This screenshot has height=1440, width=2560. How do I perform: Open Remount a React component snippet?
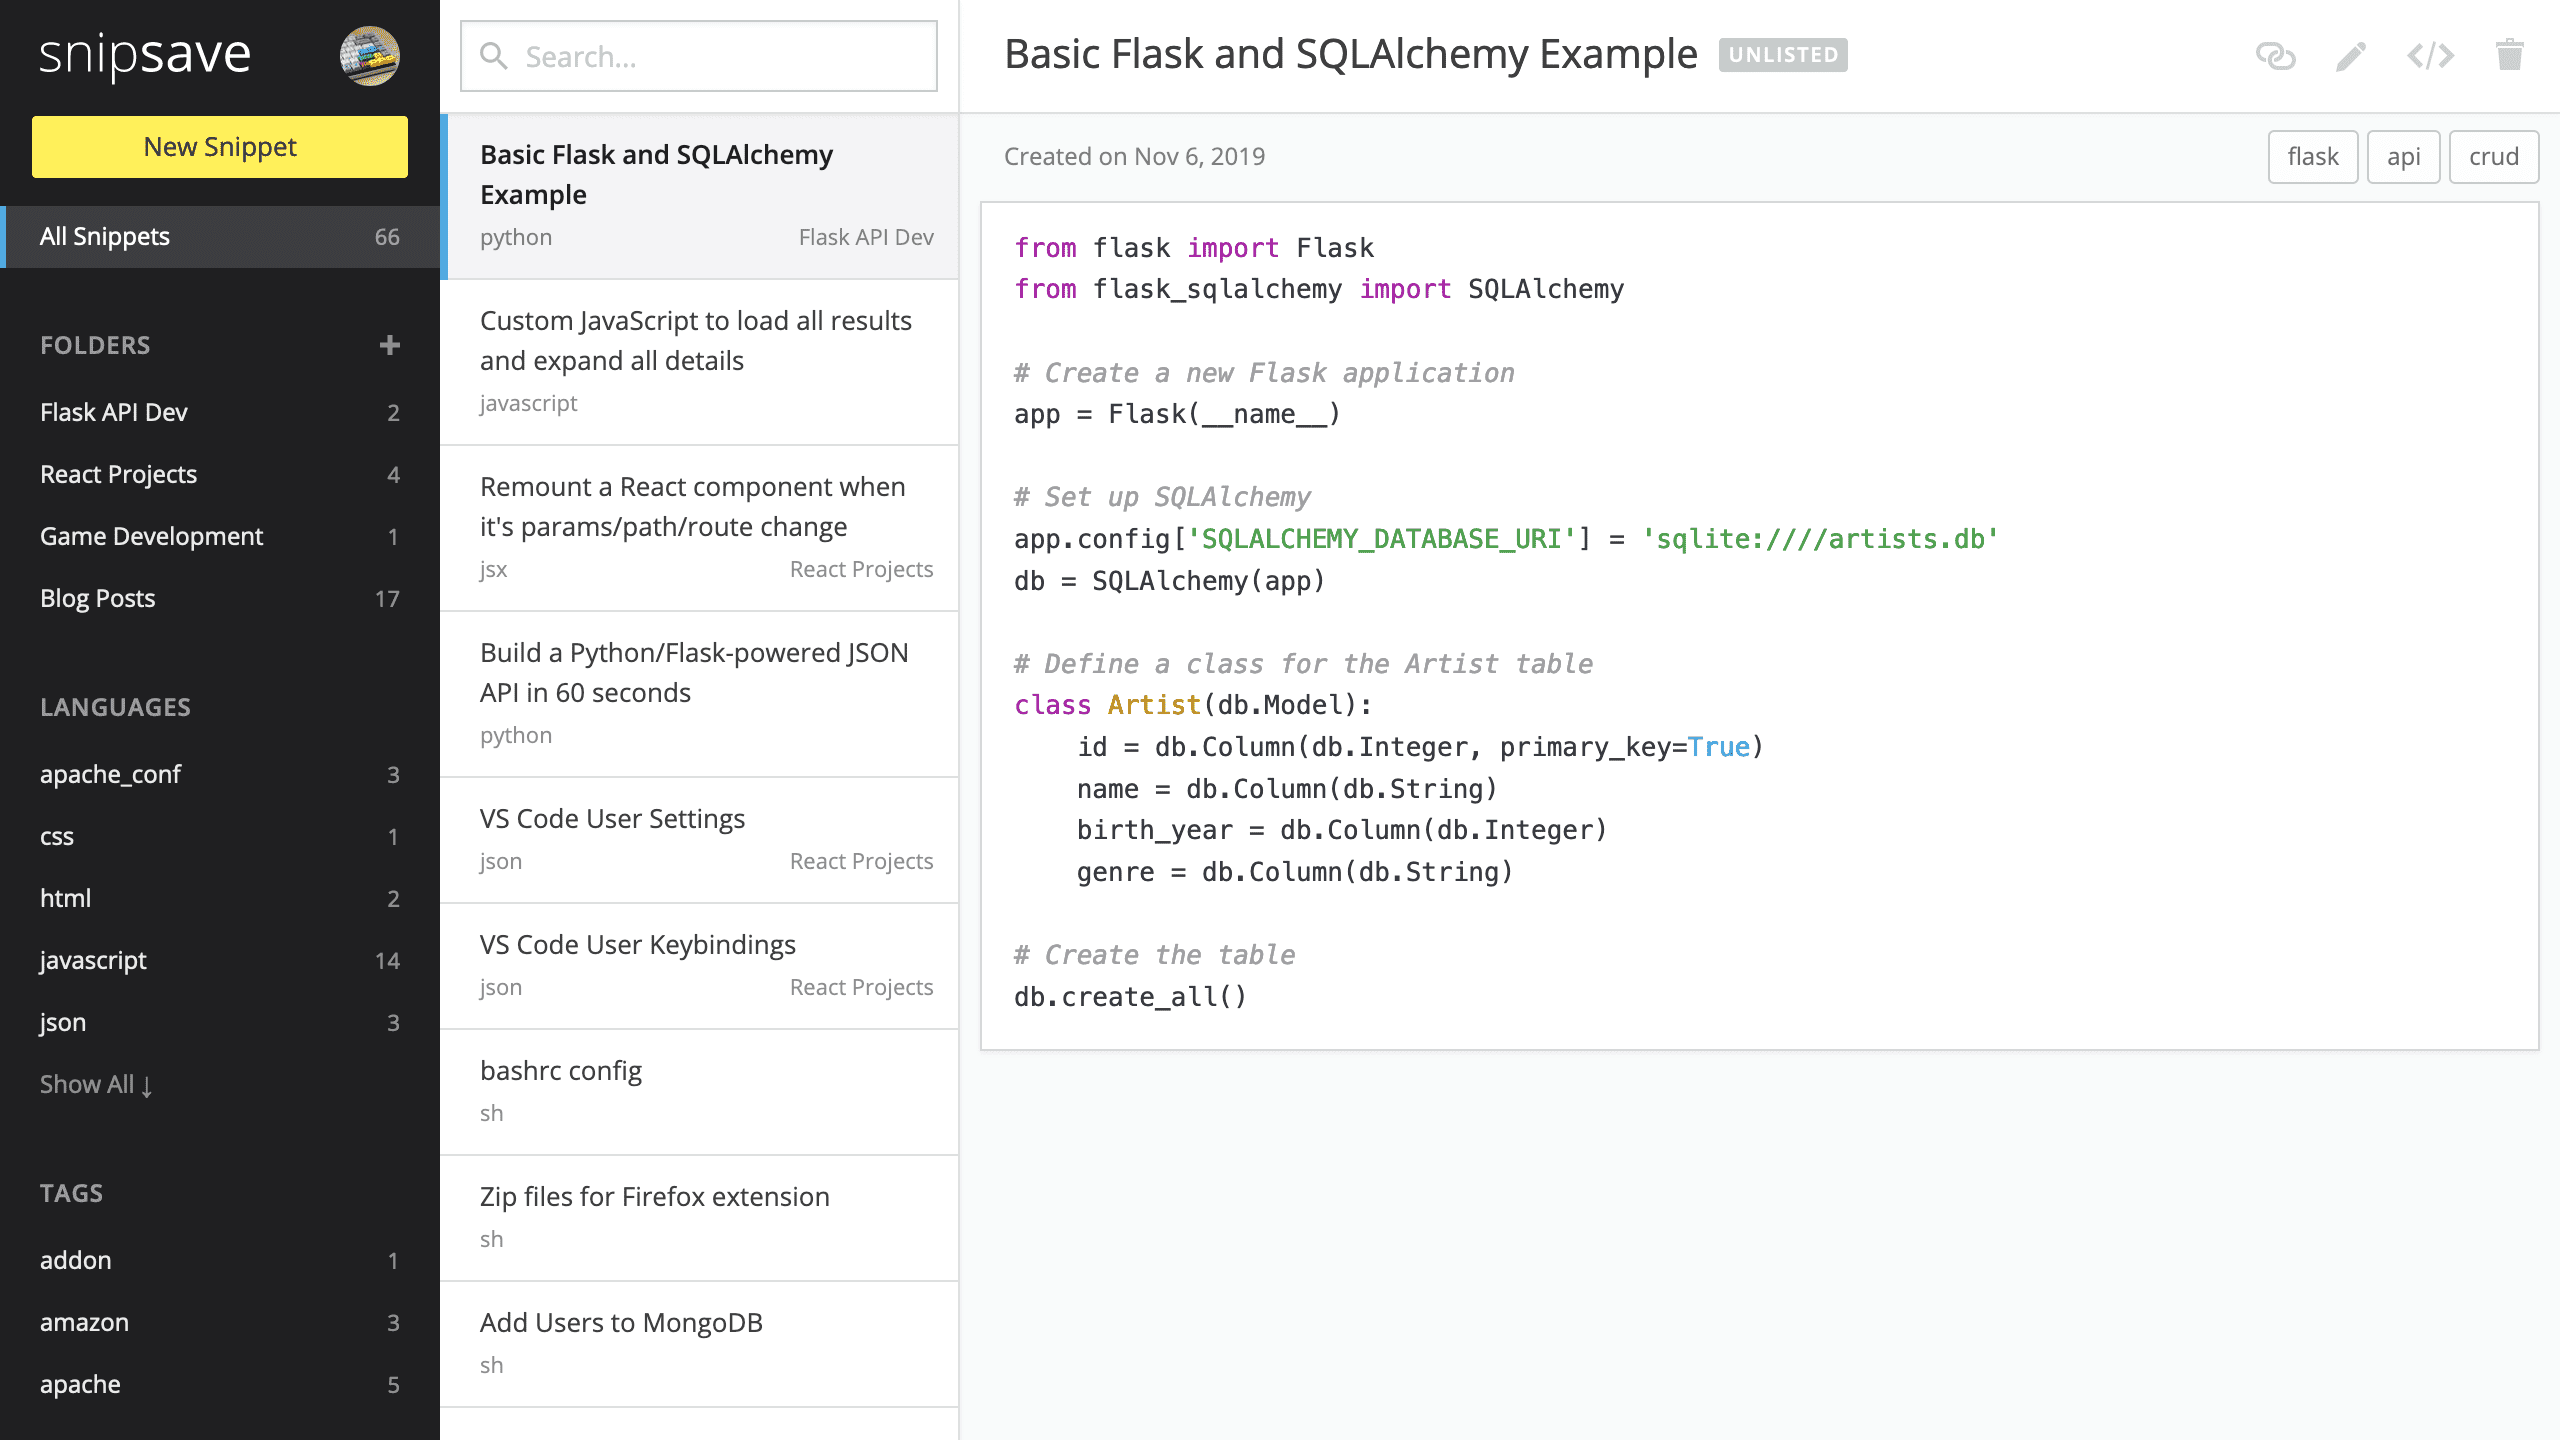coord(699,528)
